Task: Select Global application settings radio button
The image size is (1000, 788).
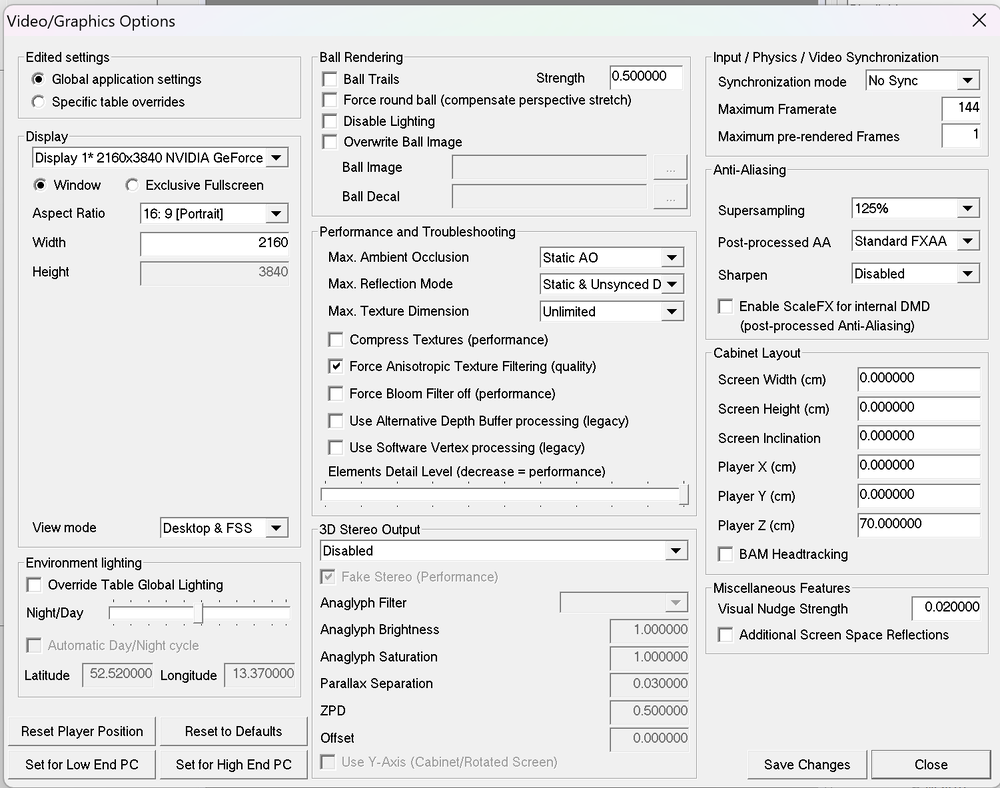Action: point(39,79)
